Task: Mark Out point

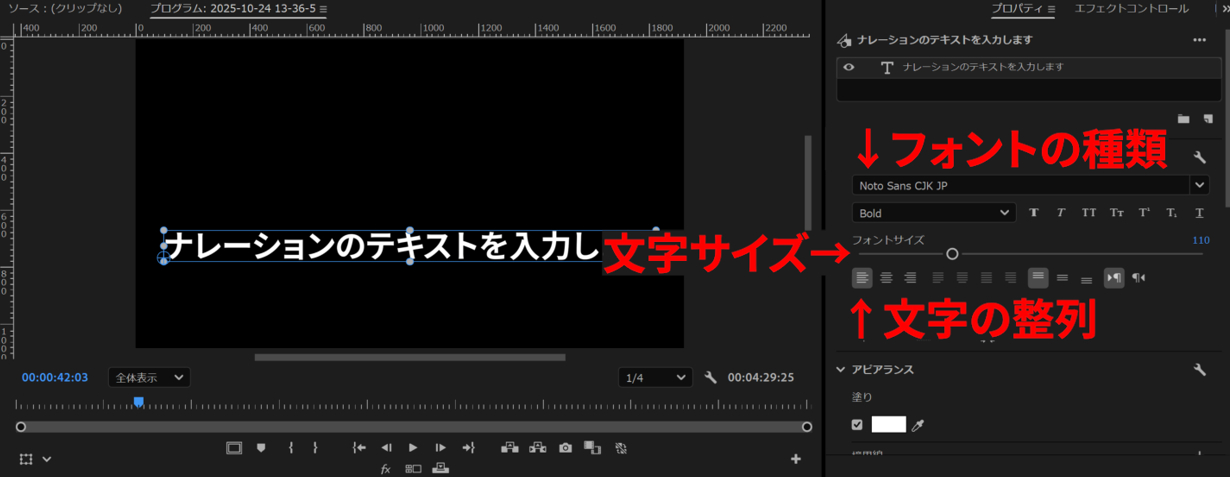Action: [315, 448]
